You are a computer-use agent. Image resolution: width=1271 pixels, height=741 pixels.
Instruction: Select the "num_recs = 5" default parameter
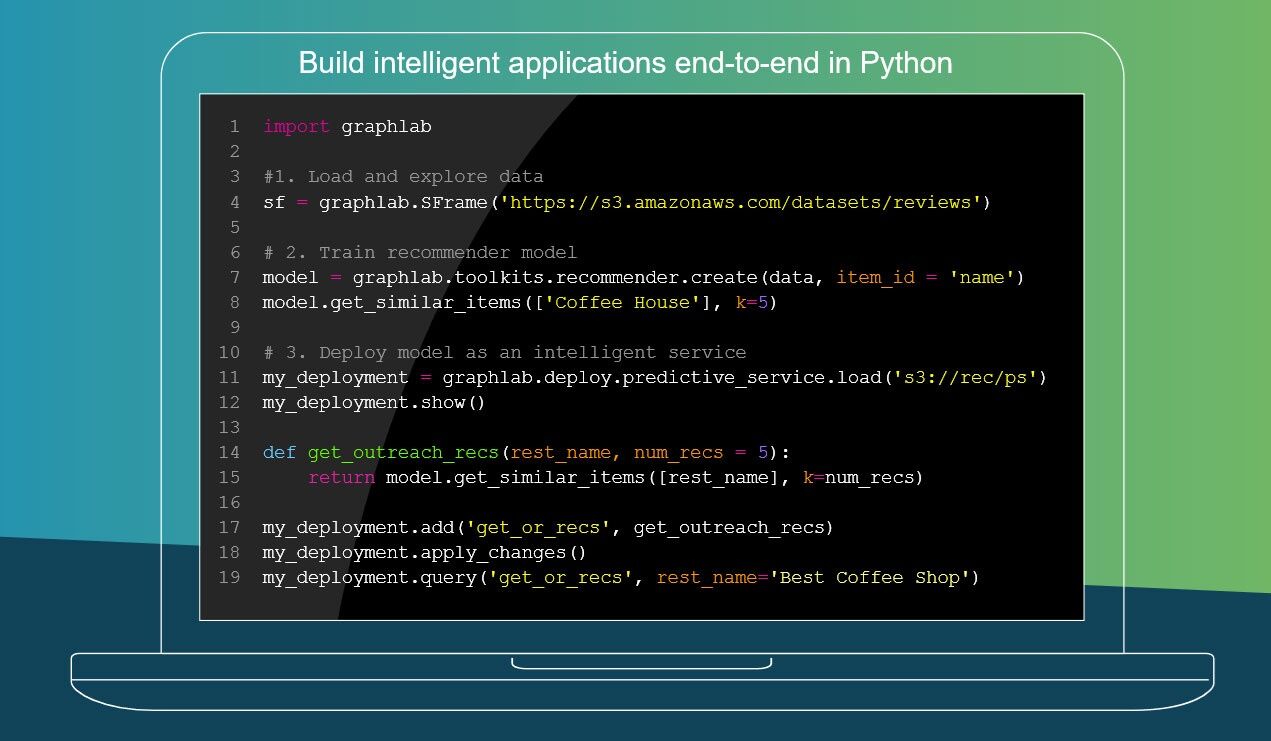point(700,452)
